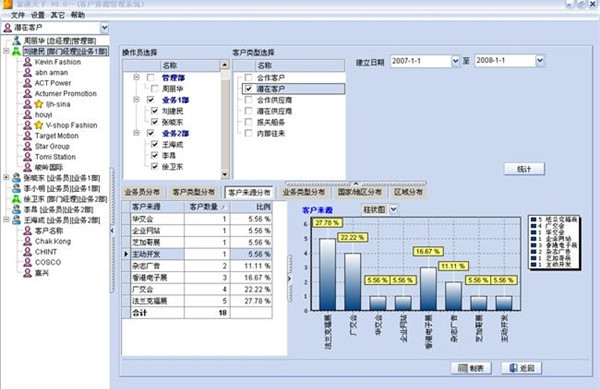
Task: Switch to the 区域分布 tab
Action: click(409, 192)
